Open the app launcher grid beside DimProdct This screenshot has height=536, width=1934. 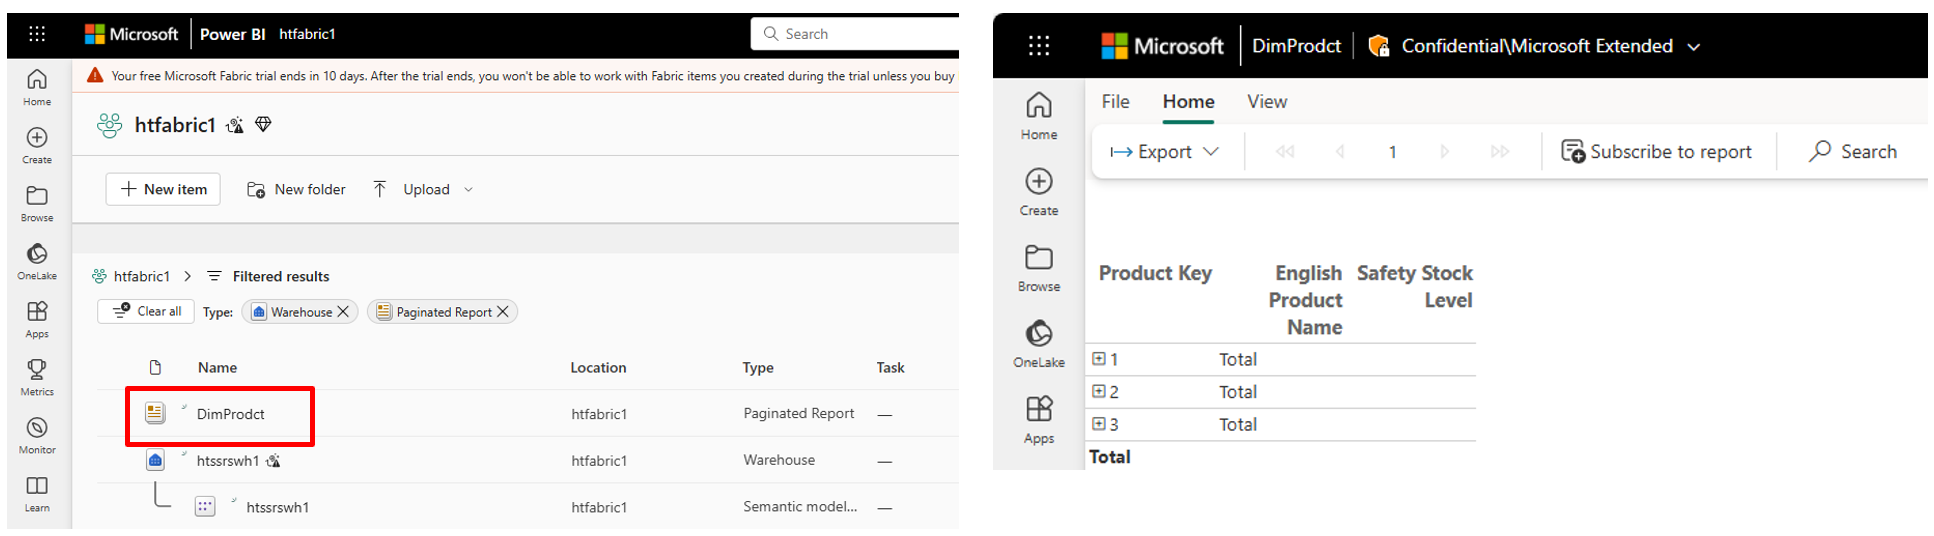tap(1039, 46)
